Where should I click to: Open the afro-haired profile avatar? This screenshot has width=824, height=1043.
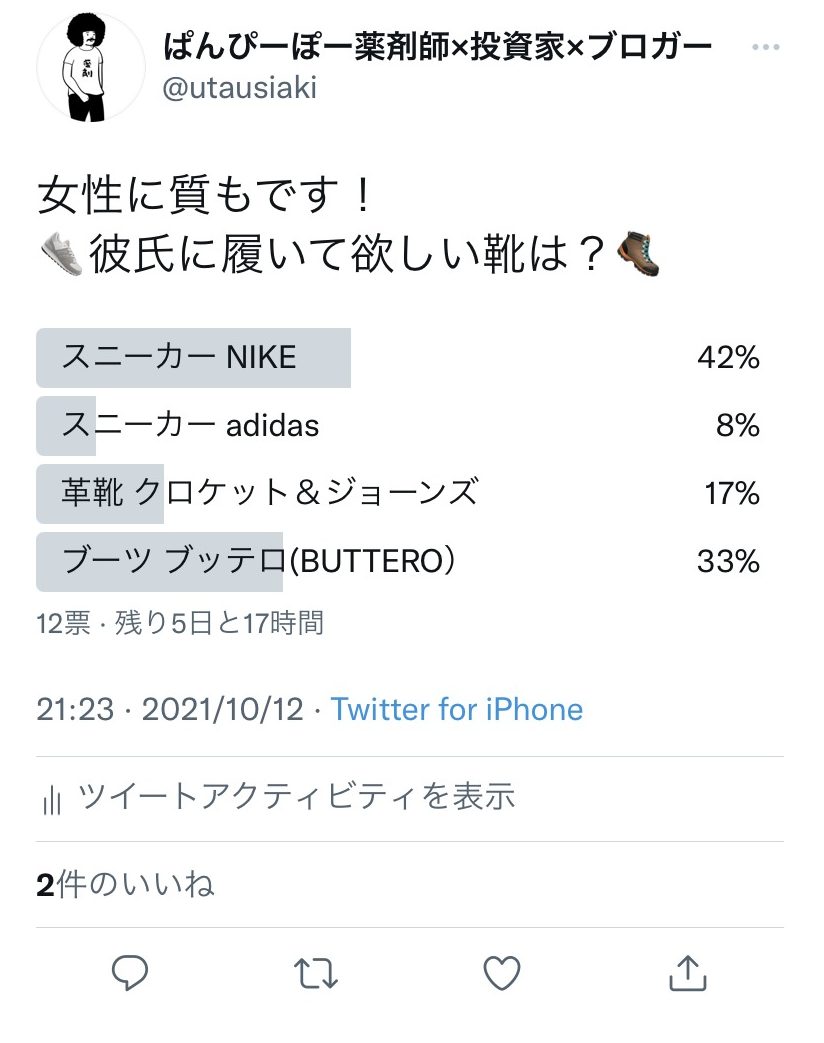(91, 69)
